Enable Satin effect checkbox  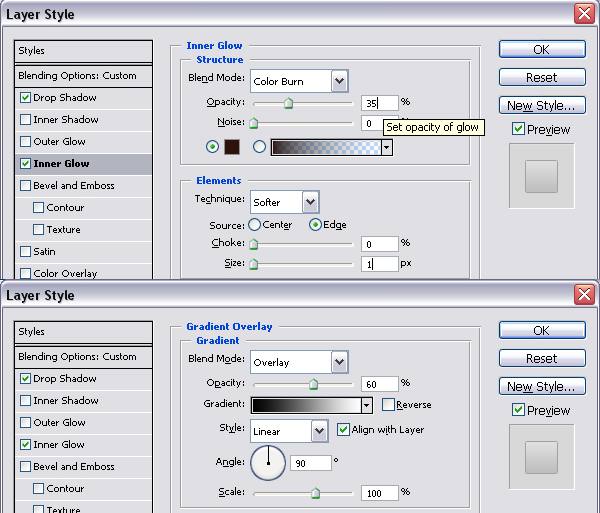[25, 251]
